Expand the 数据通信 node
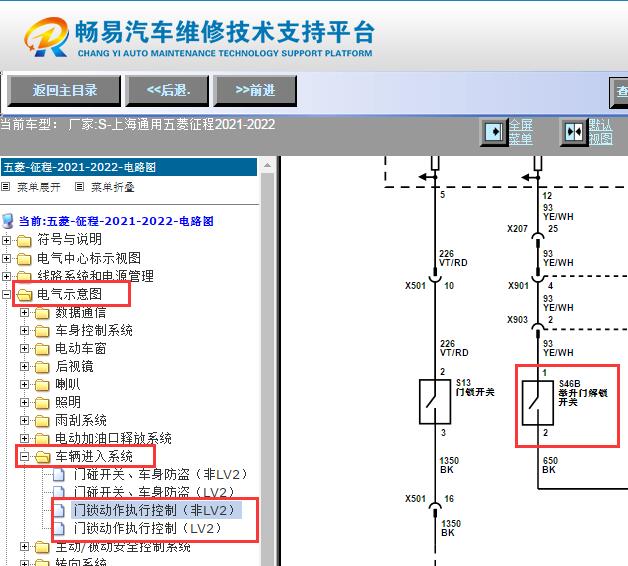The width and height of the screenshot is (628, 566). click(x=24, y=312)
